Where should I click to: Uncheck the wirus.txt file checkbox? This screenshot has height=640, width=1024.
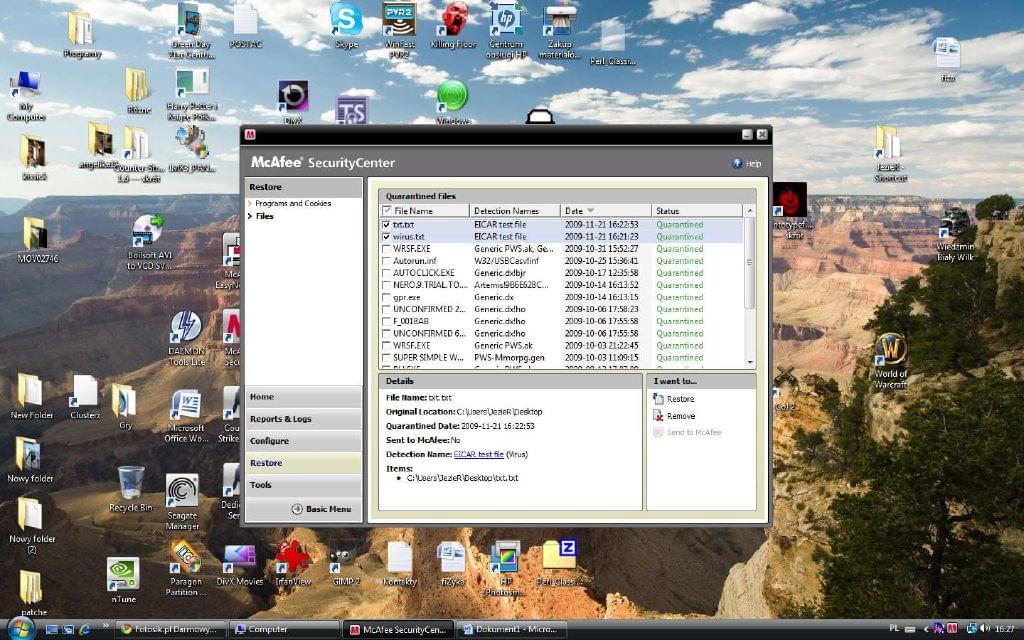[387, 237]
